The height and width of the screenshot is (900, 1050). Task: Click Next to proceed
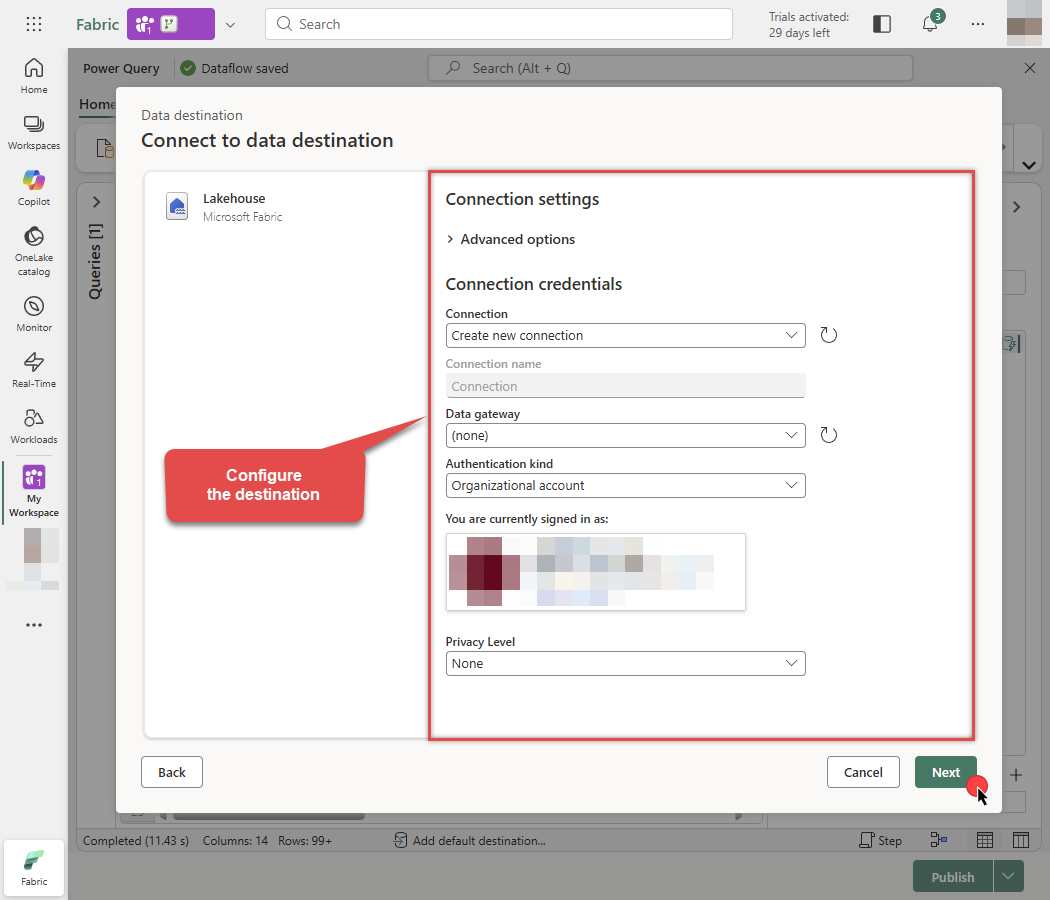pyautogui.click(x=944, y=772)
